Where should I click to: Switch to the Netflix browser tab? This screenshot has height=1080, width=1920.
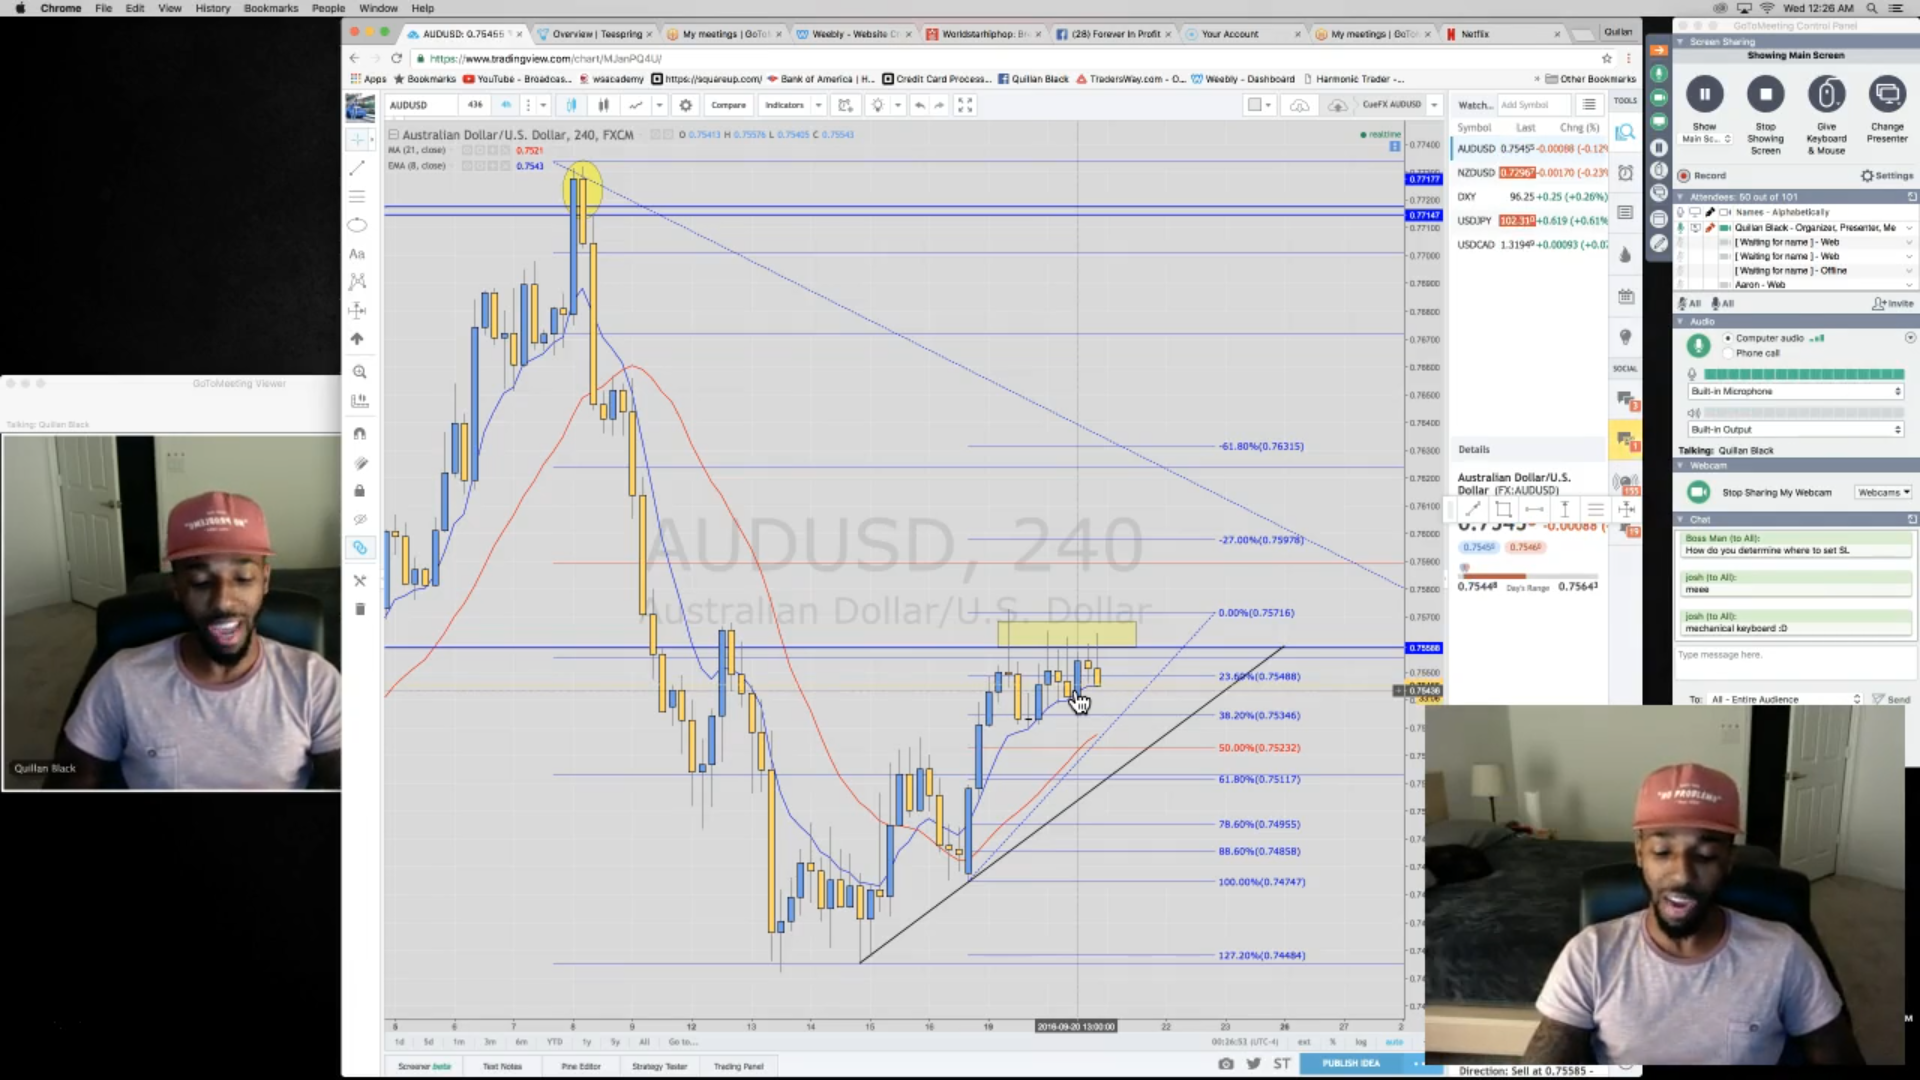(1475, 34)
